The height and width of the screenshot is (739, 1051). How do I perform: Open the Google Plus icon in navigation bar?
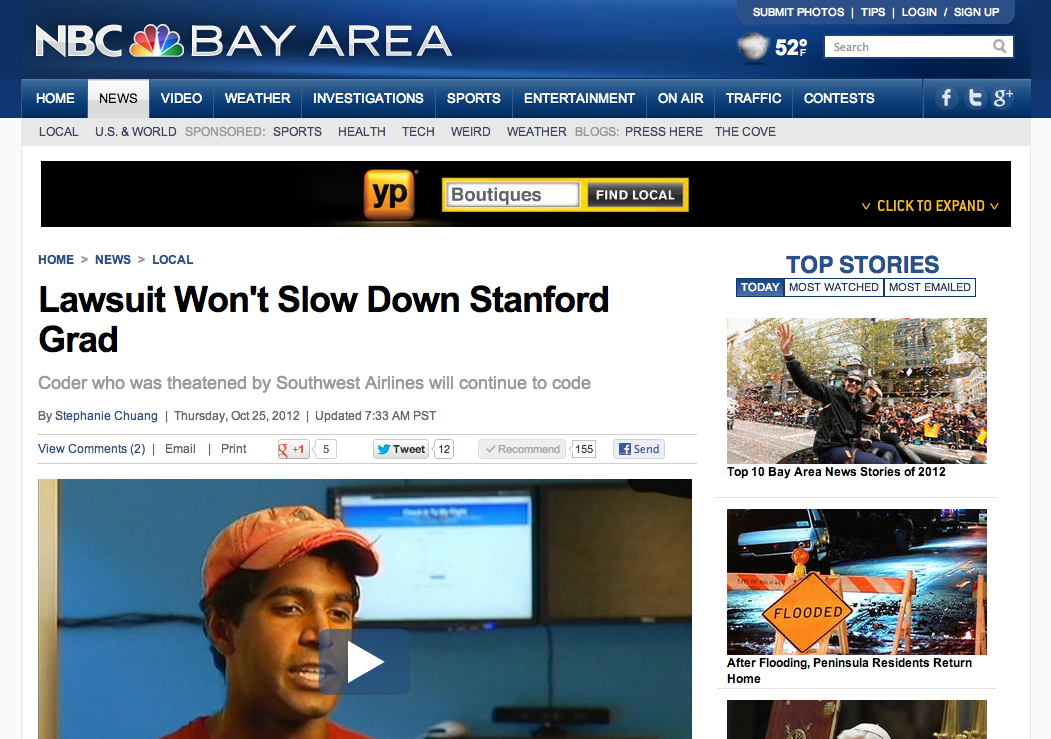tap(1003, 98)
